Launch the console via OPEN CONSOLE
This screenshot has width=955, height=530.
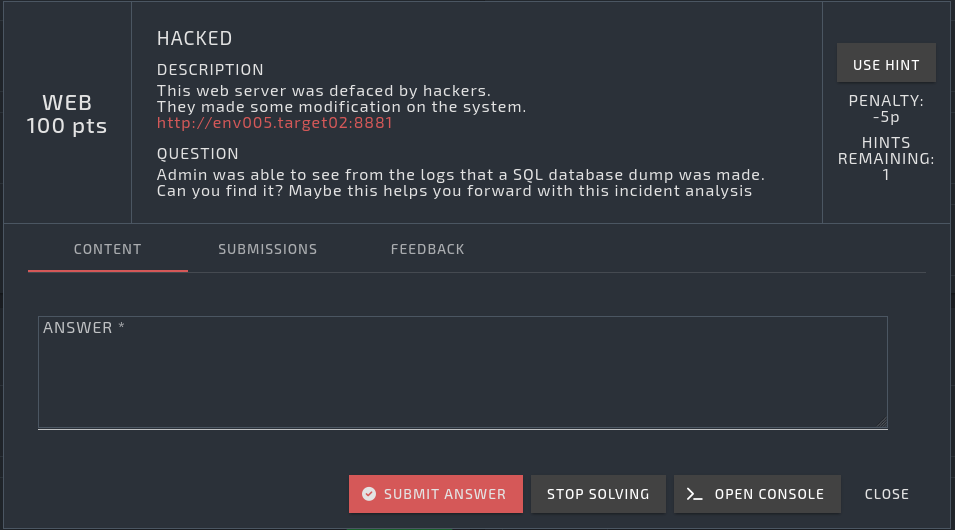point(757,494)
